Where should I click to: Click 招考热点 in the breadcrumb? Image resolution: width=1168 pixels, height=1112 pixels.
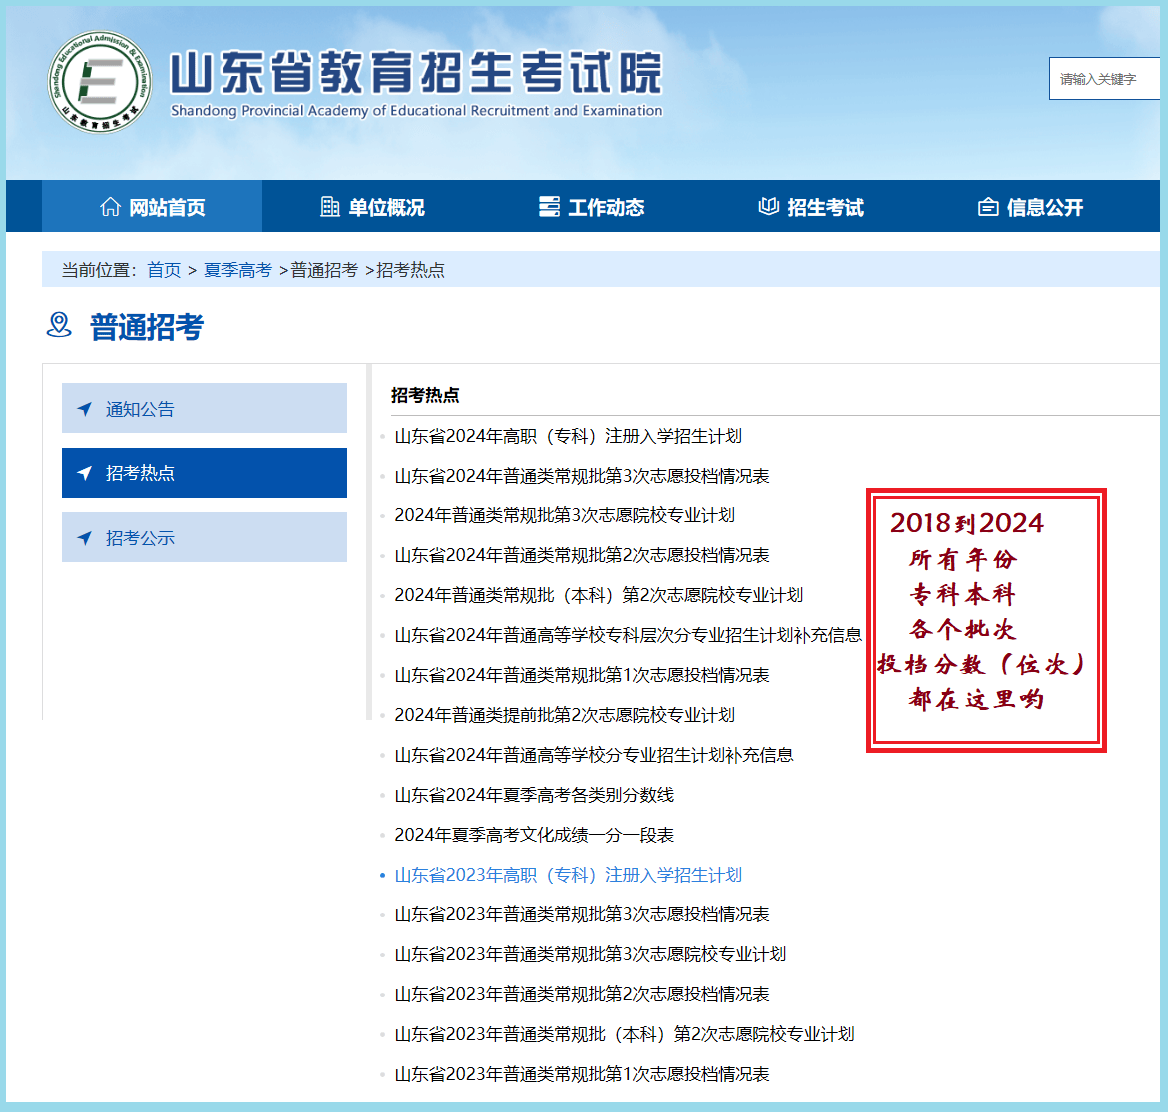[x=410, y=270]
